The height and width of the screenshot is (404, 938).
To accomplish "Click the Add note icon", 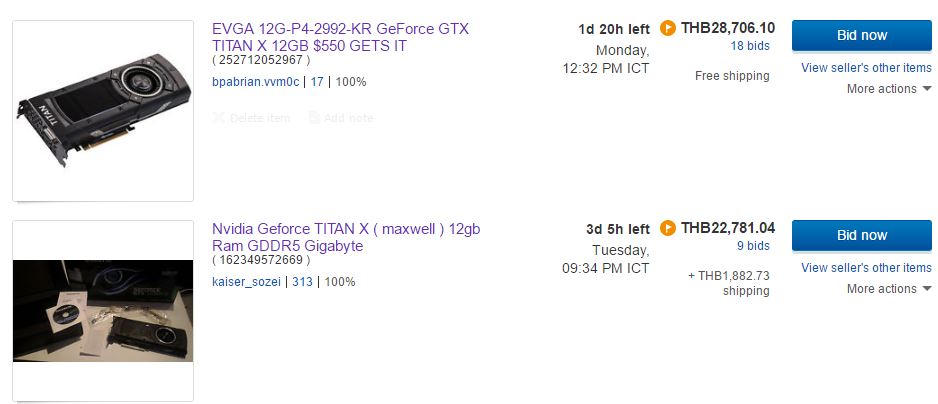I will click(314, 118).
